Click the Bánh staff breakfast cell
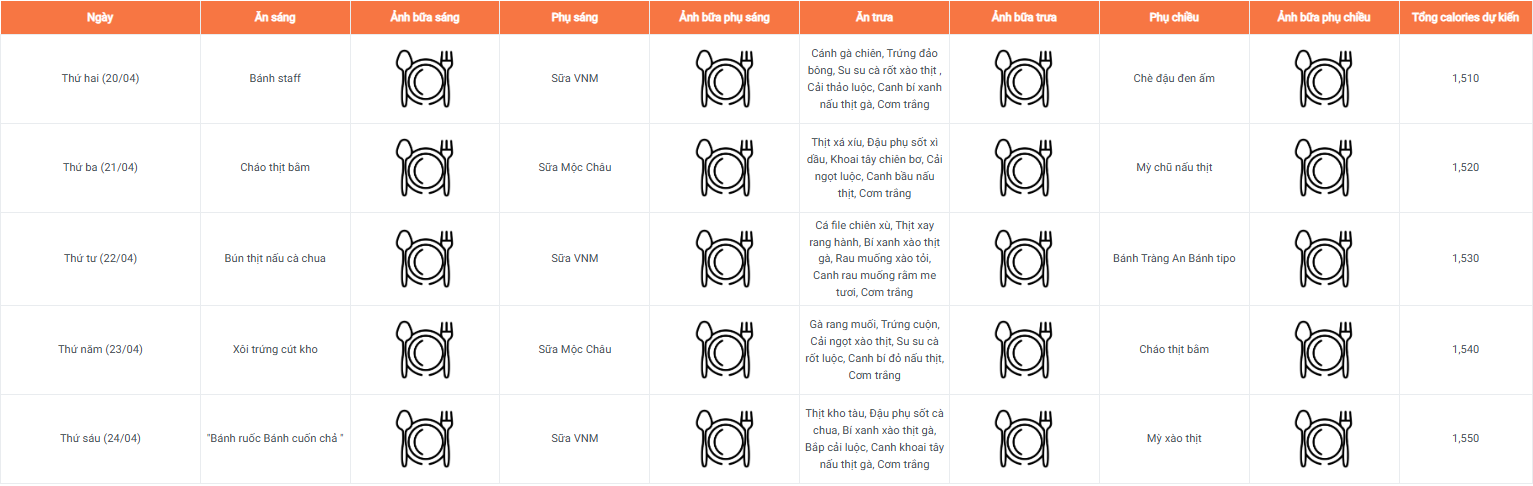1533x486 pixels. (275, 78)
